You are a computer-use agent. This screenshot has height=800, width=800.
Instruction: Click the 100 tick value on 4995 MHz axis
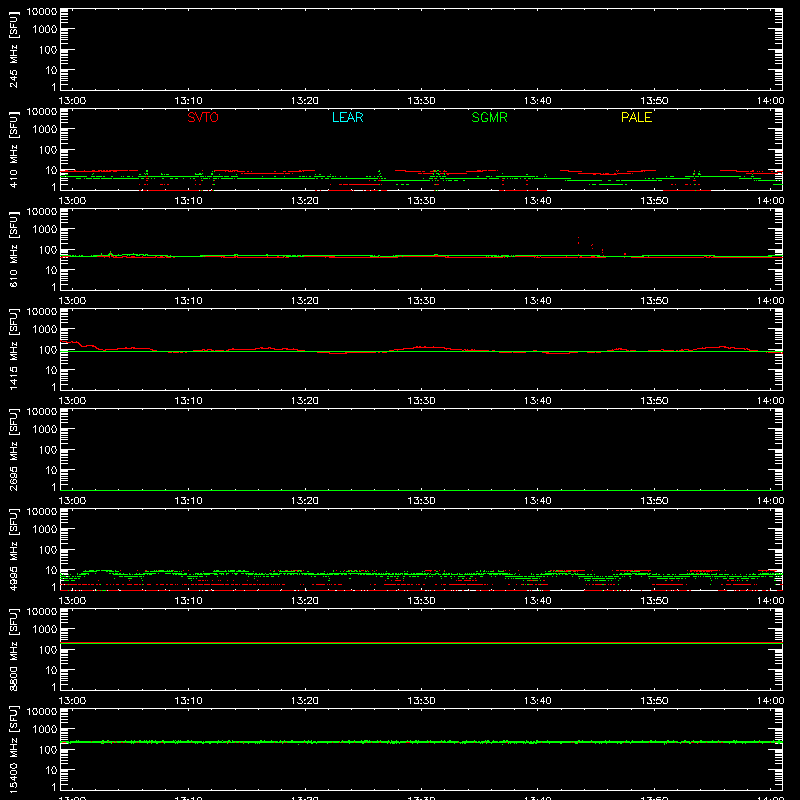pyautogui.click(x=48, y=550)
